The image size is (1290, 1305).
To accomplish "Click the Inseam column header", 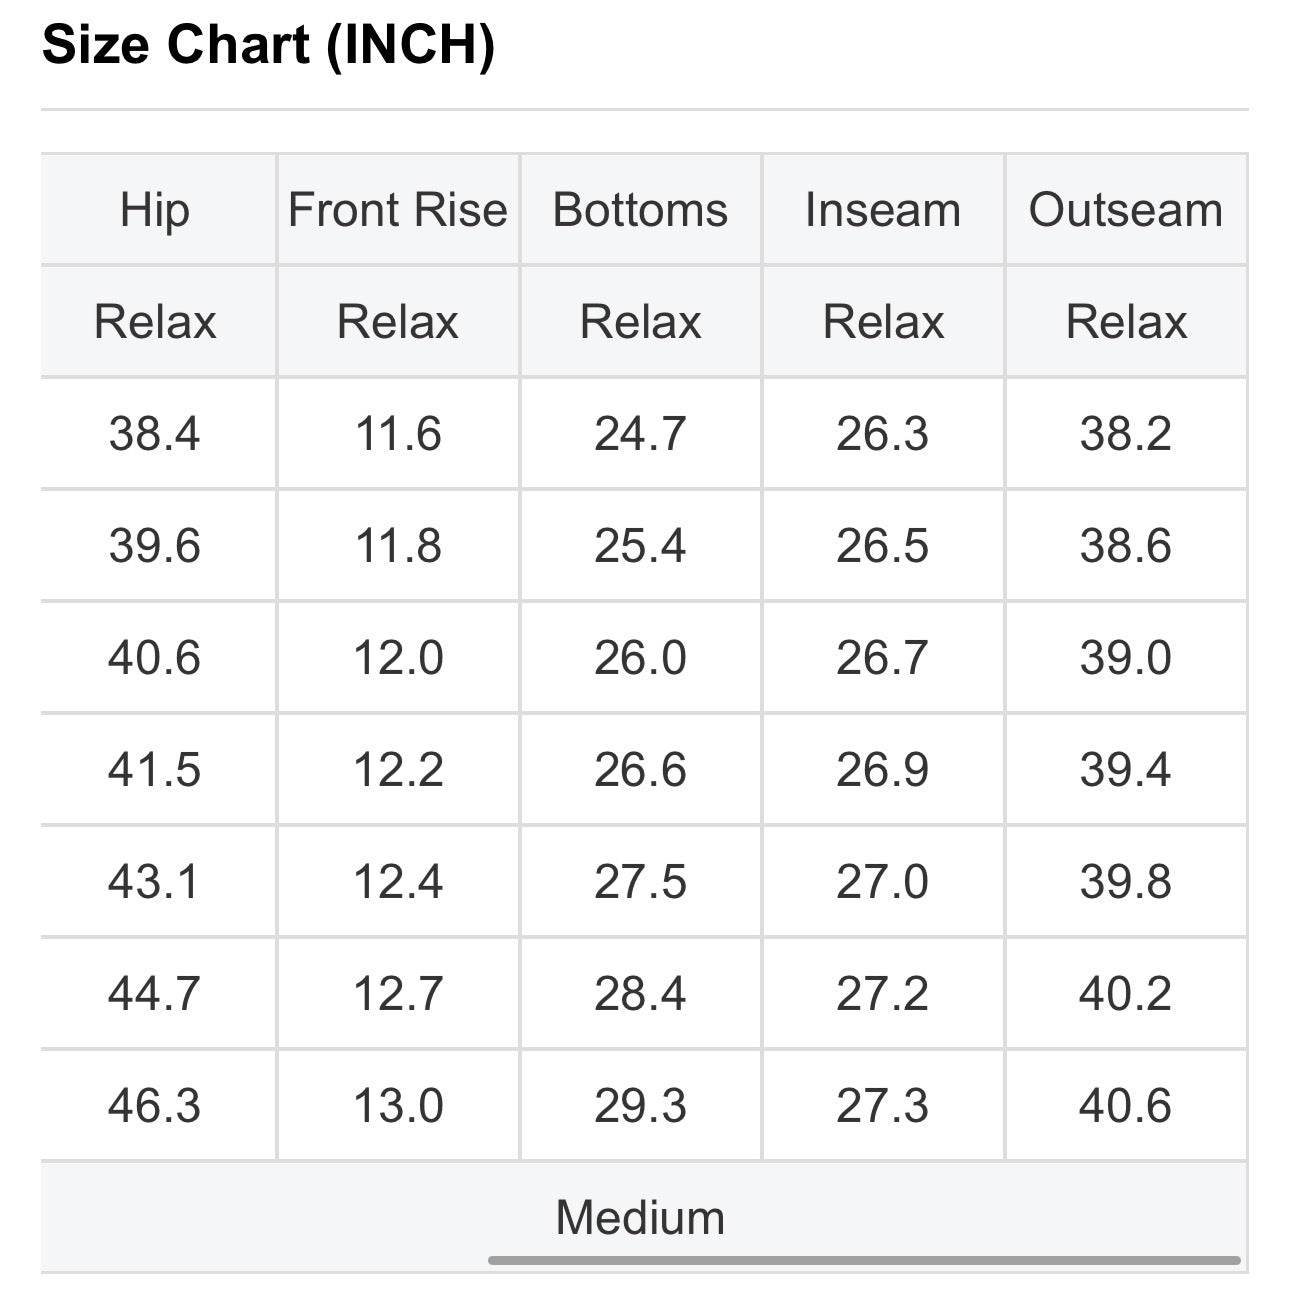I will click(883, 210).
